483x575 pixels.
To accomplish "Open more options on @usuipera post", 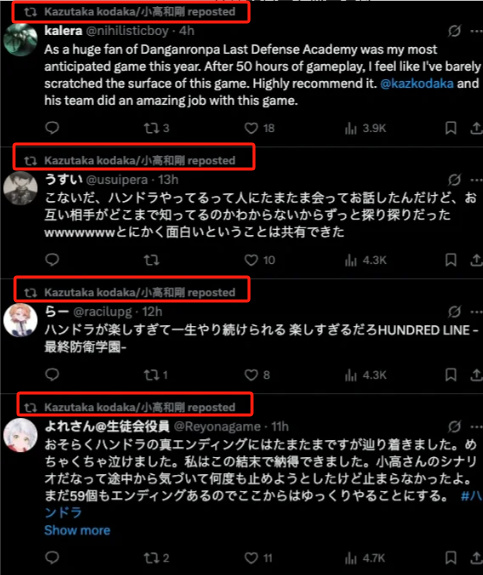I will (x=476, y=180).
